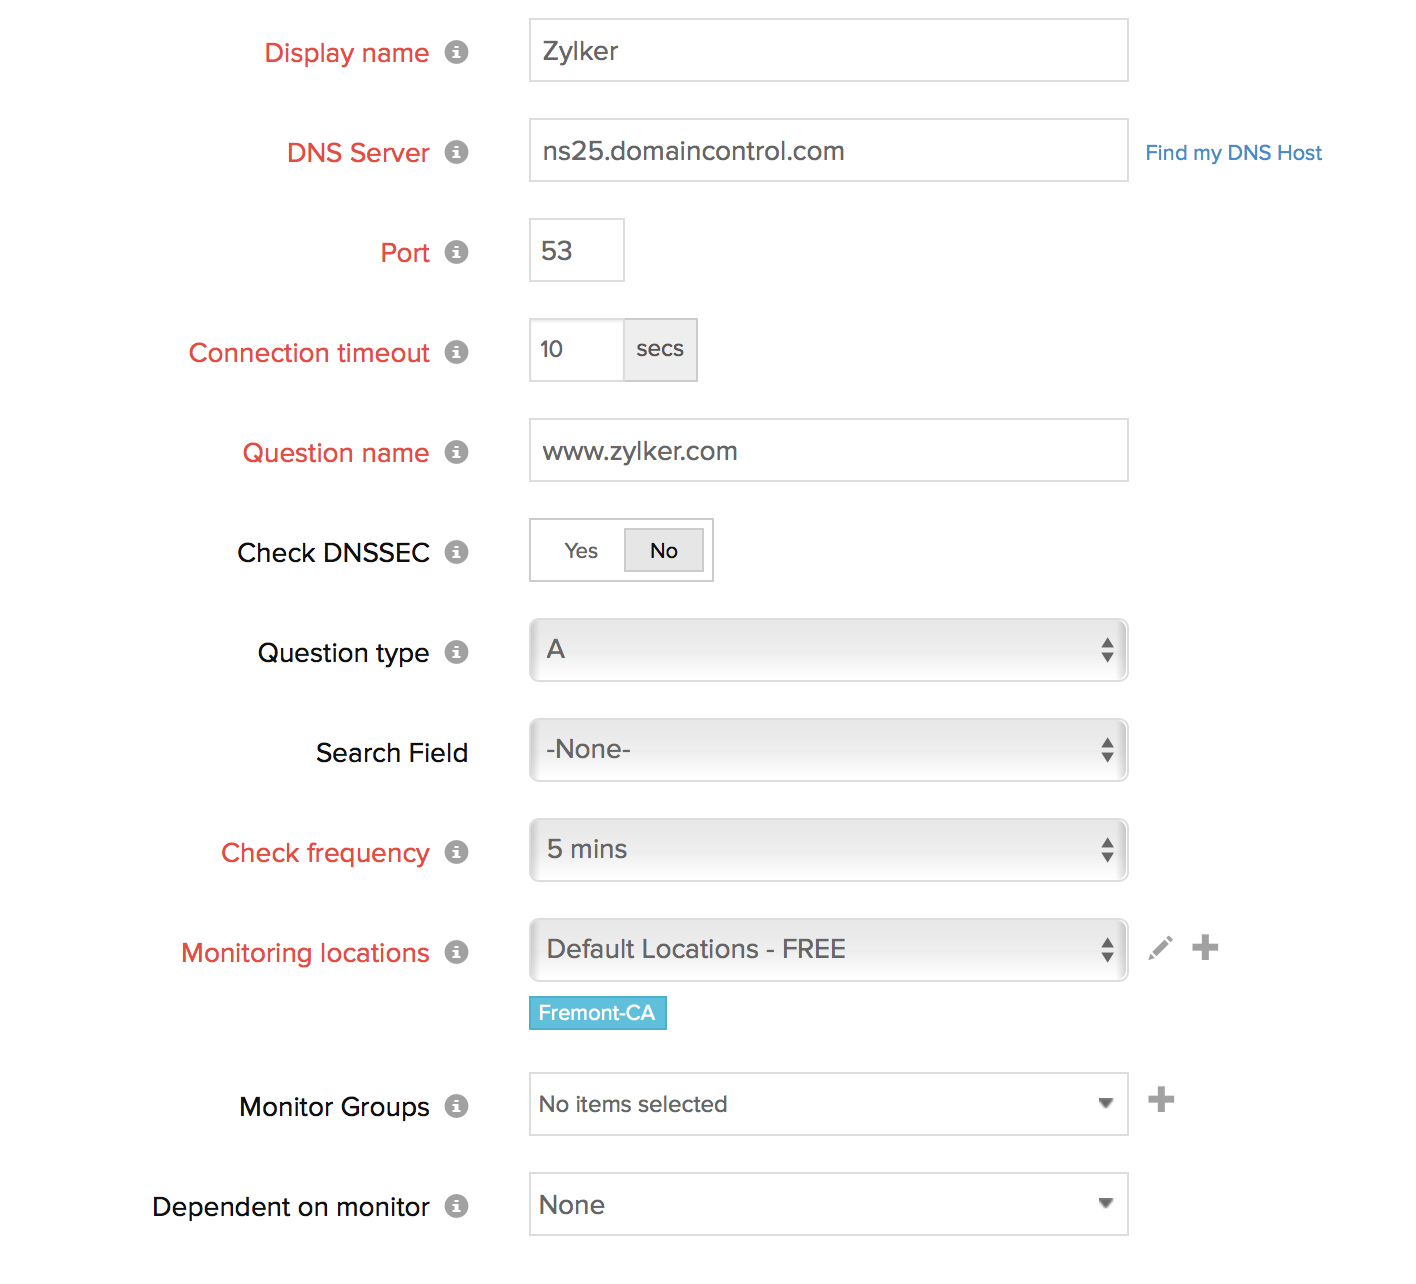Click the Port number input field
1416x1284 pixels.
click(x=576, y=250)
